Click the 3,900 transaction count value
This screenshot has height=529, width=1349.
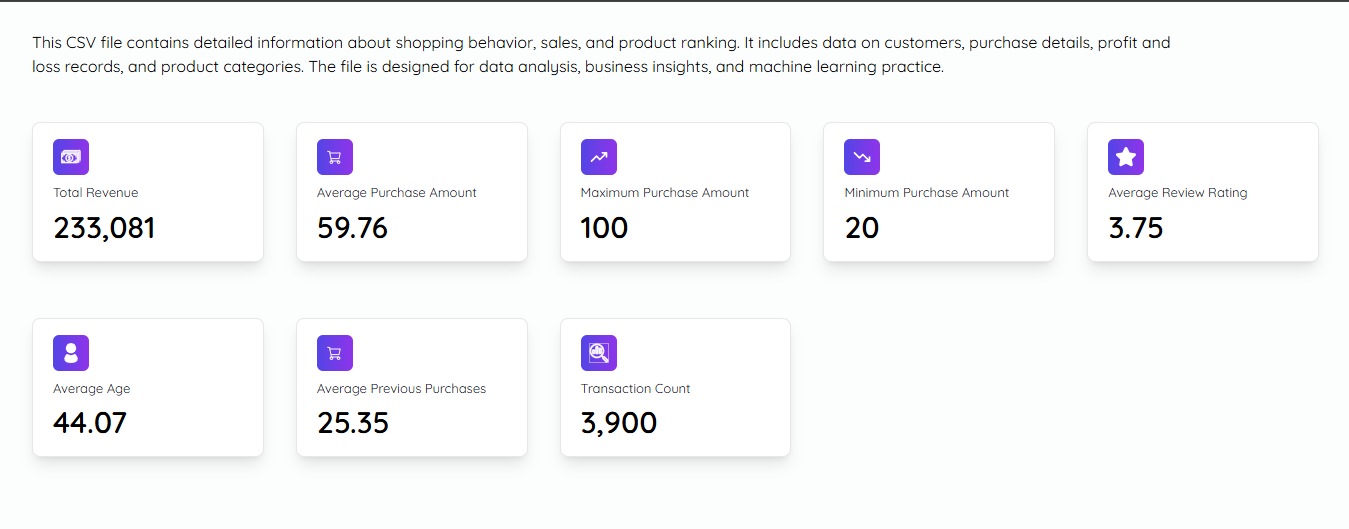(x=619, y=423)
